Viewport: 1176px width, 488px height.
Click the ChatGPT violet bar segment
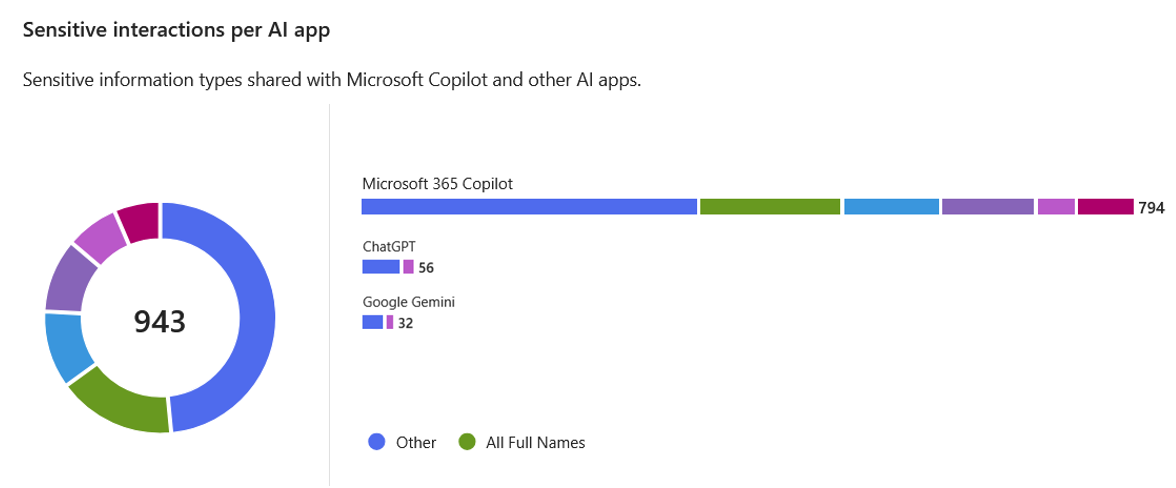tap(408, 267)
